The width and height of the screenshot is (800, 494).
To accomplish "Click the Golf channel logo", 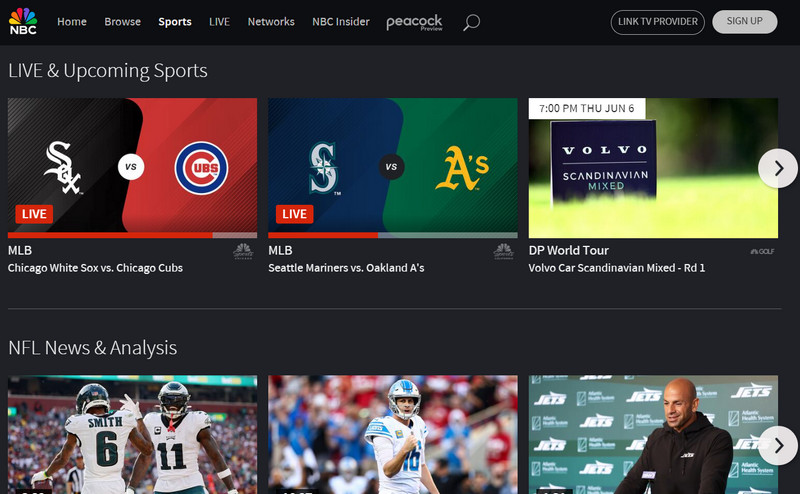I will pos(762,251).
